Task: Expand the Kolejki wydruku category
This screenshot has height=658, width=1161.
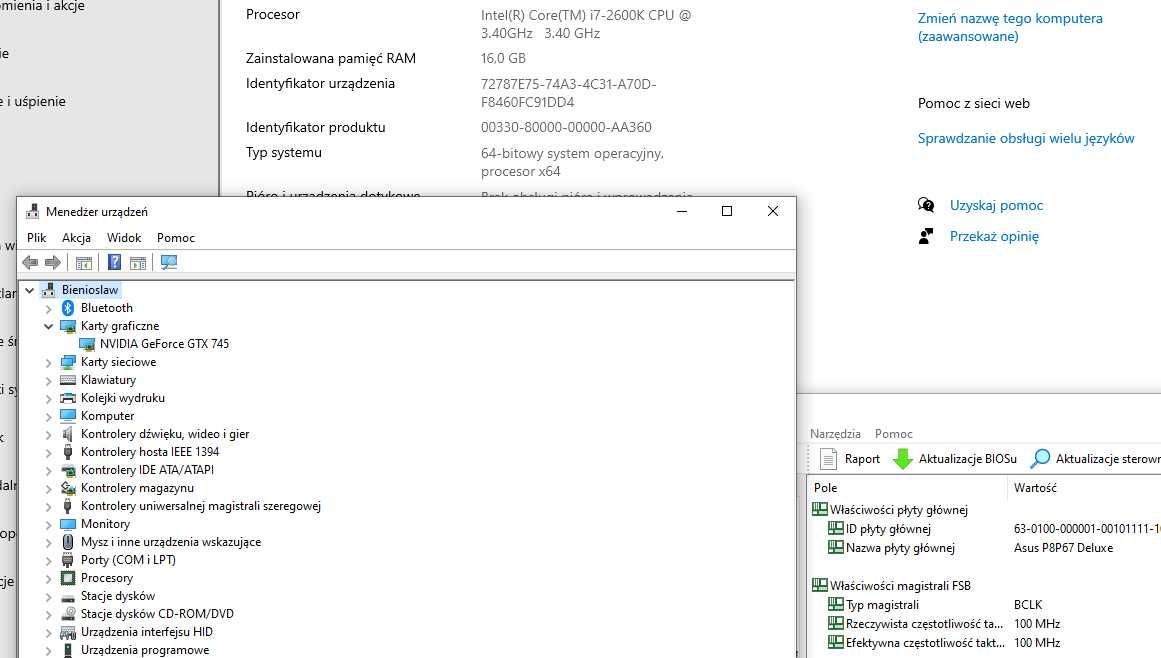Action: click(x=49, y=398)
